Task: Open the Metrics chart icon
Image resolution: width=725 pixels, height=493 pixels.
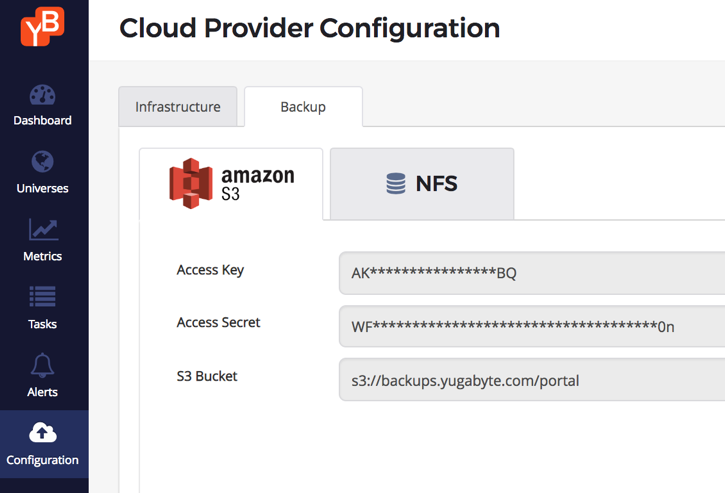Action: click(42, 230)
